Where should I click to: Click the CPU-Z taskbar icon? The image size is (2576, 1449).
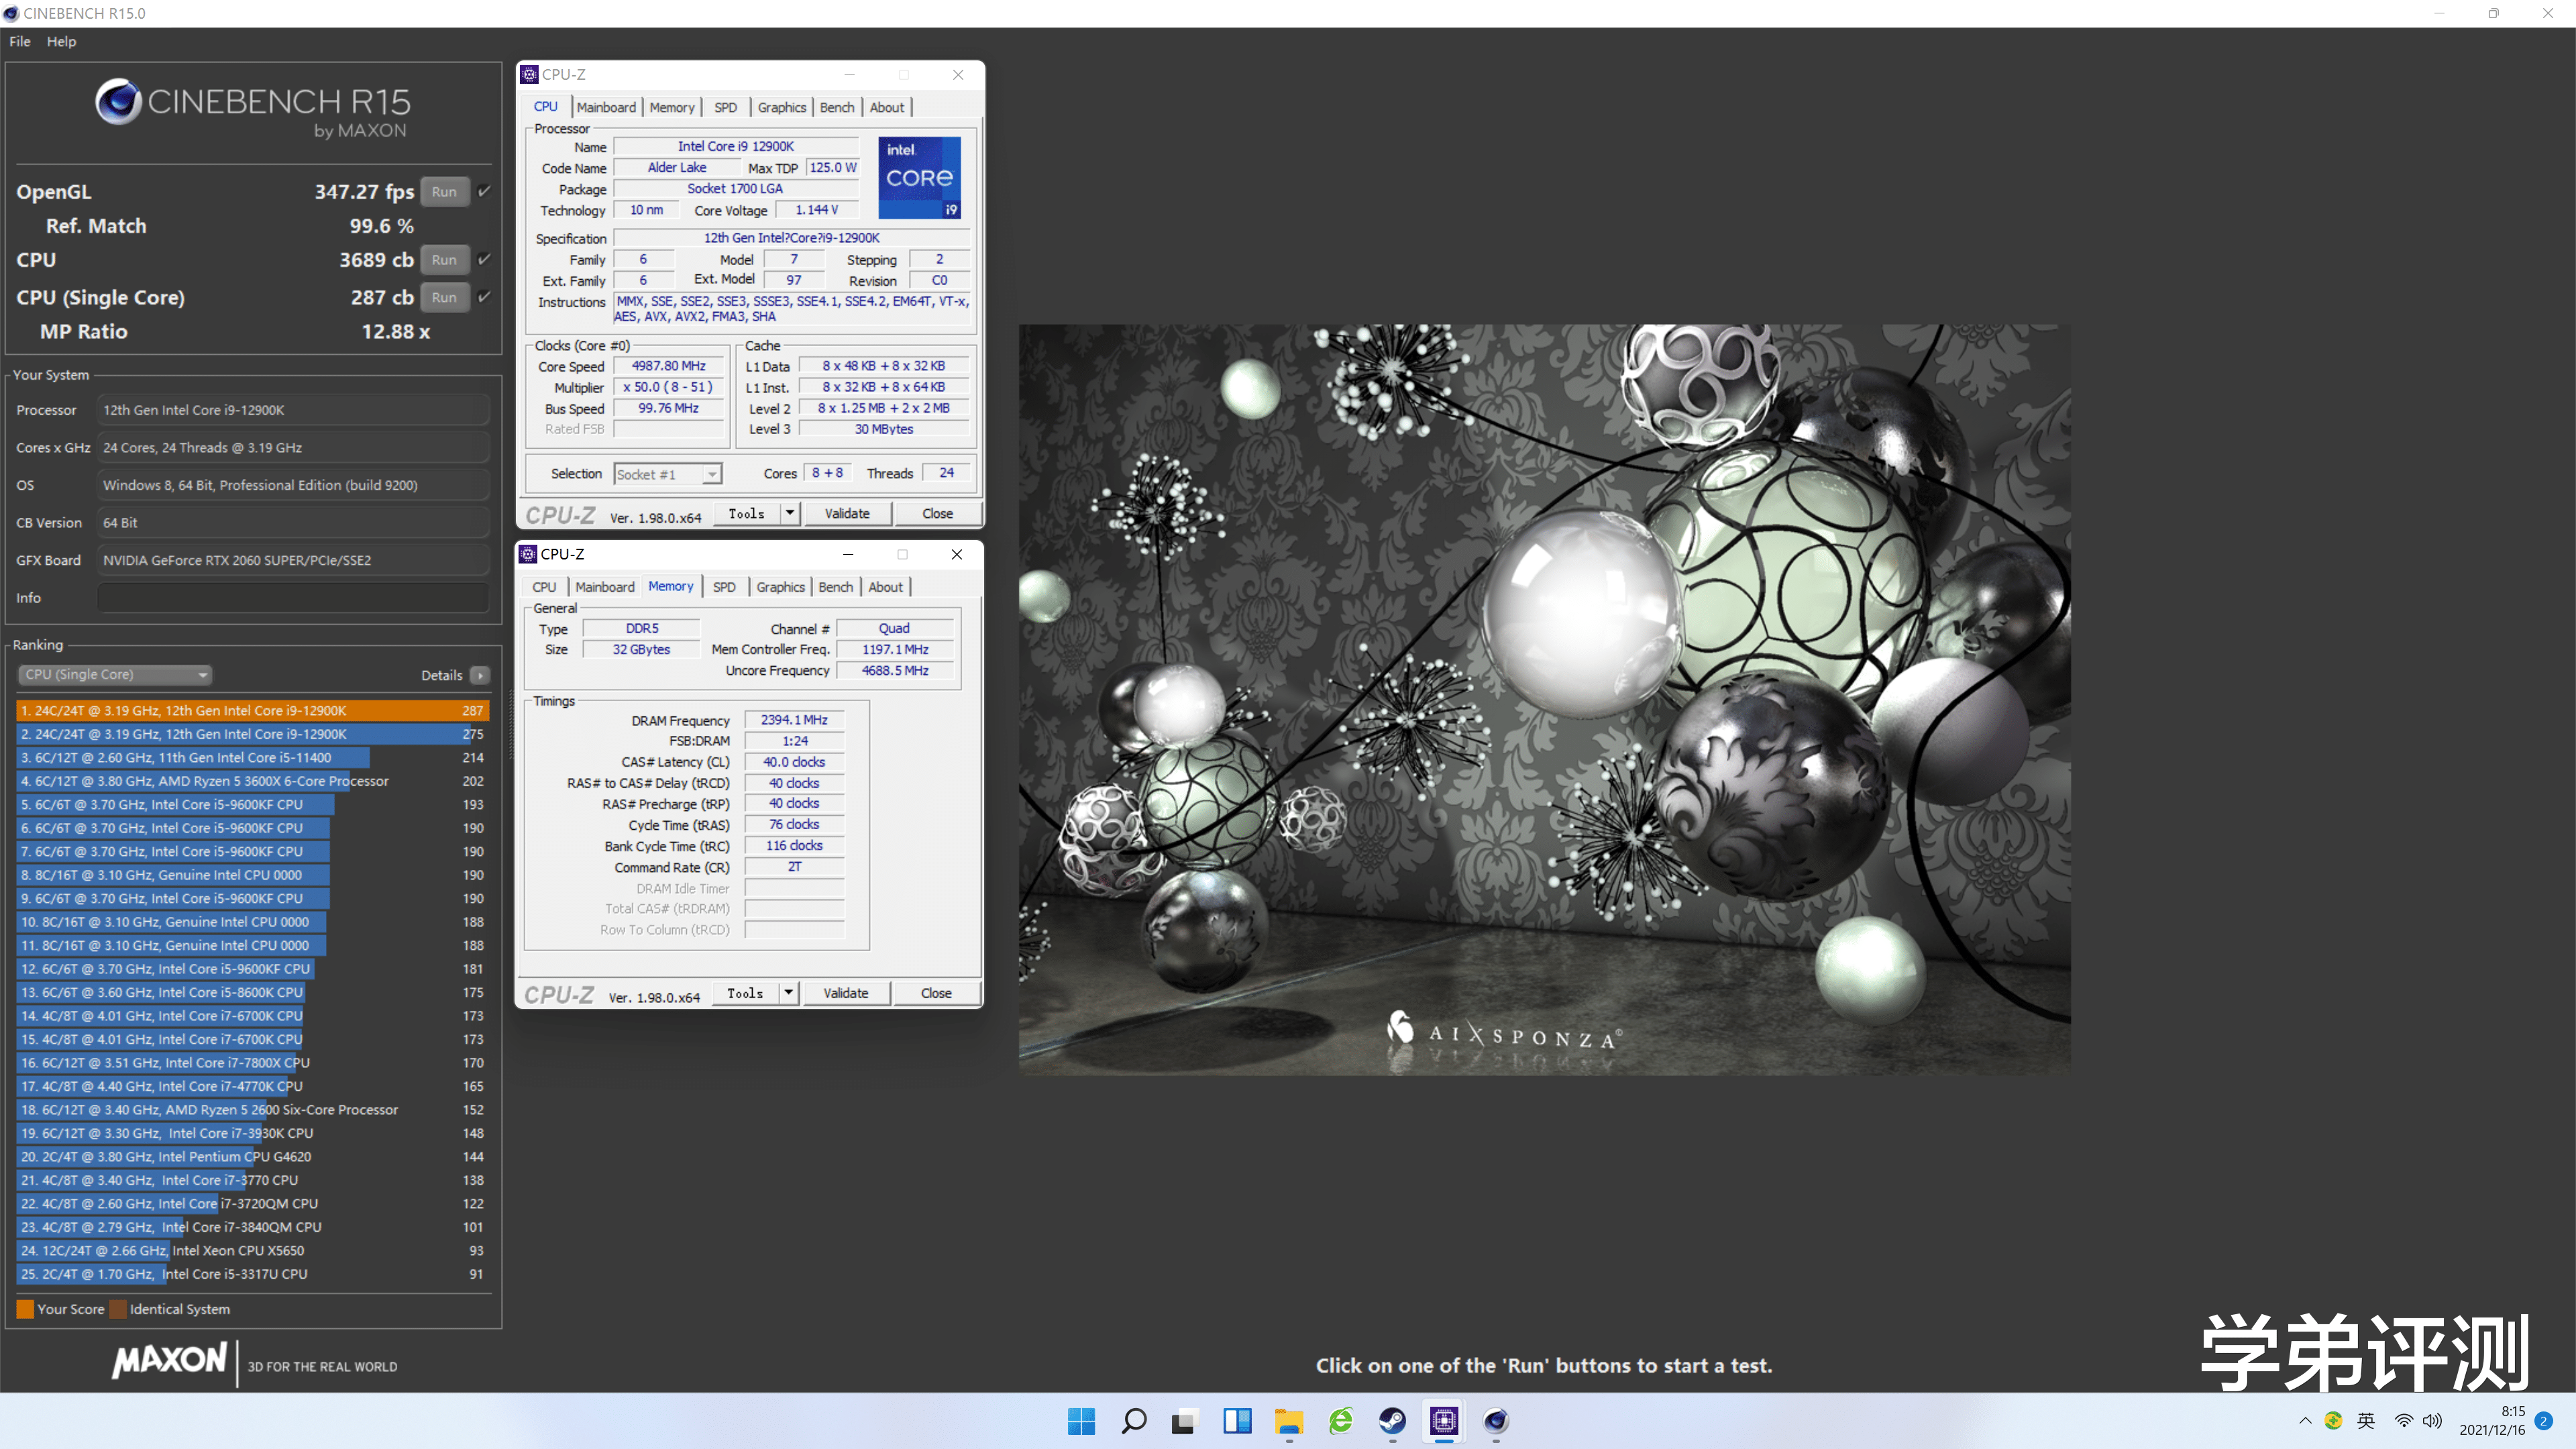[x=1444, y=1421]
